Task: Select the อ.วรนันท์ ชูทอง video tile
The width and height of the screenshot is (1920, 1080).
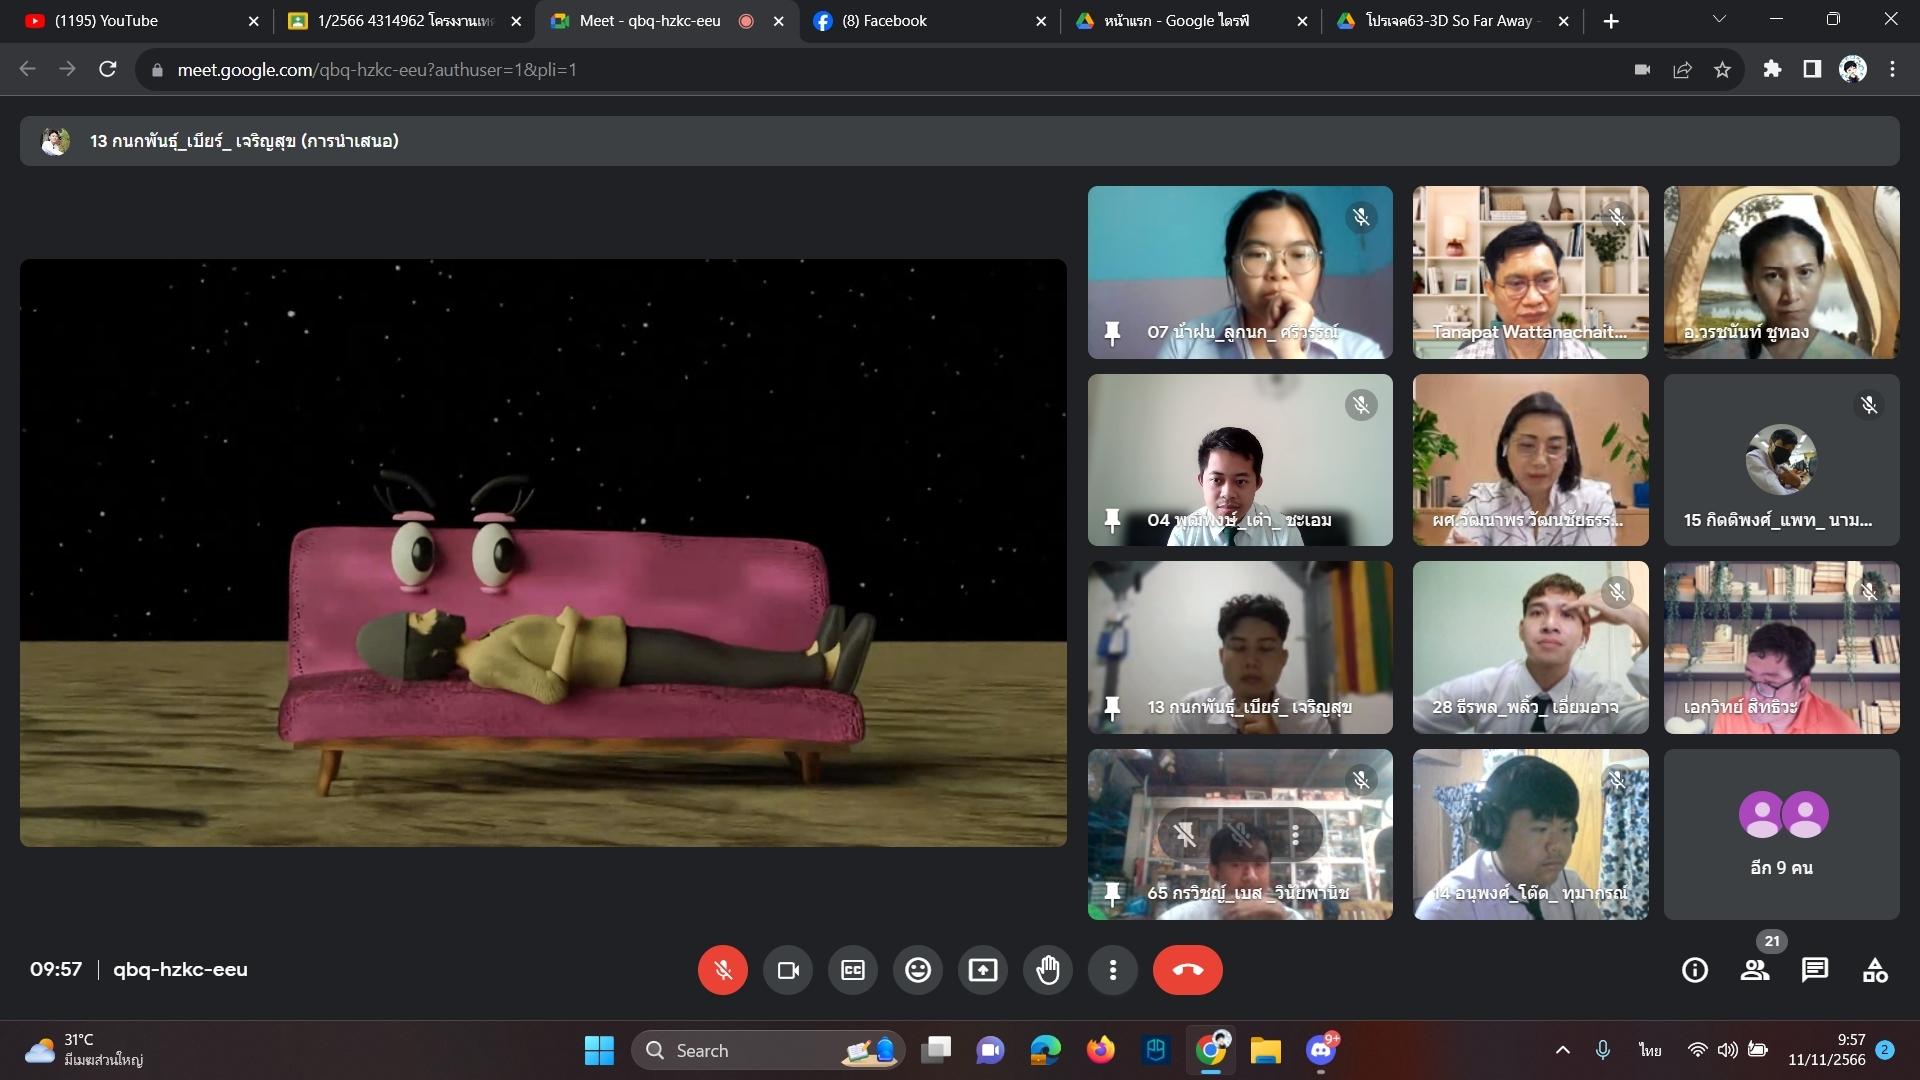Action: click(1781, 272)
